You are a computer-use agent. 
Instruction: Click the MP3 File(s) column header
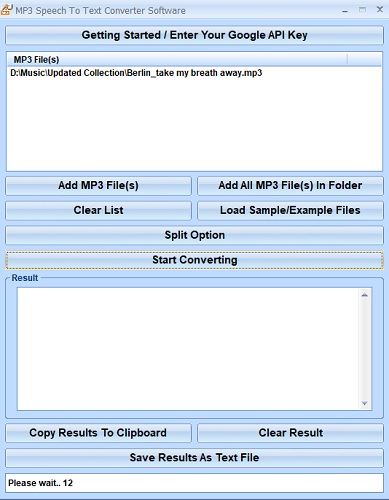[177, 60]
